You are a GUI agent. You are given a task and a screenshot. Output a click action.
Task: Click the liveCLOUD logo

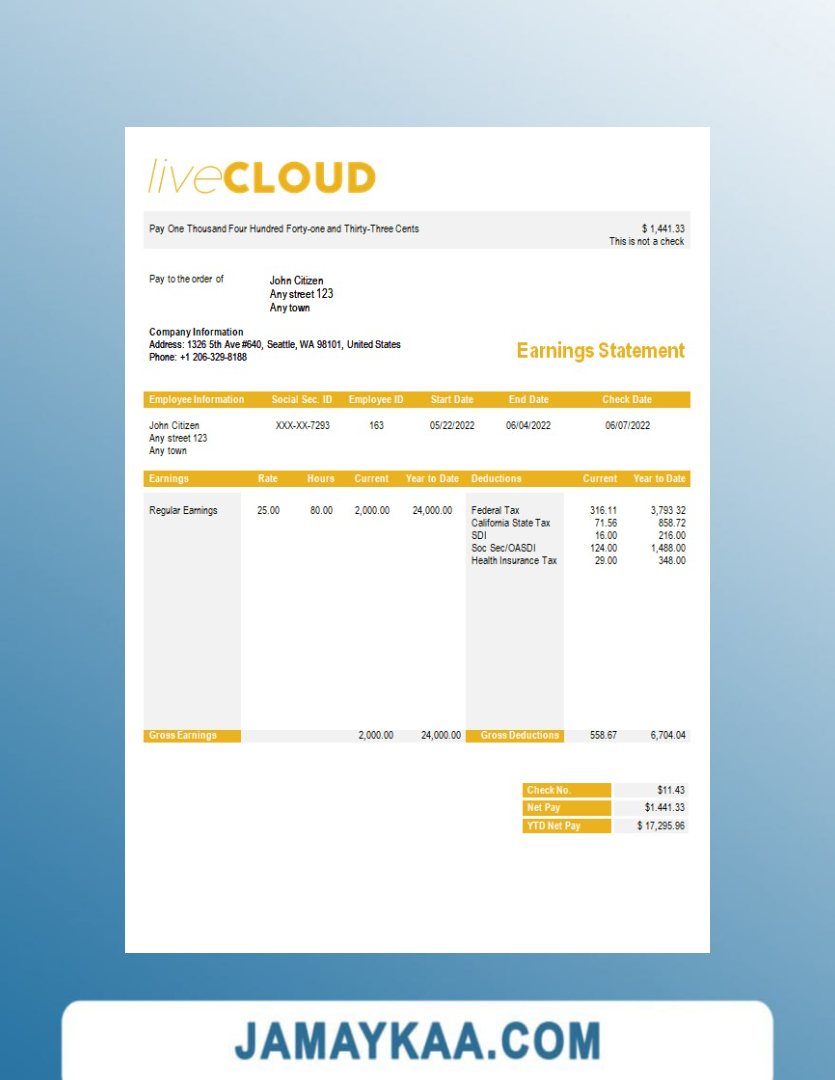point(262,178)
